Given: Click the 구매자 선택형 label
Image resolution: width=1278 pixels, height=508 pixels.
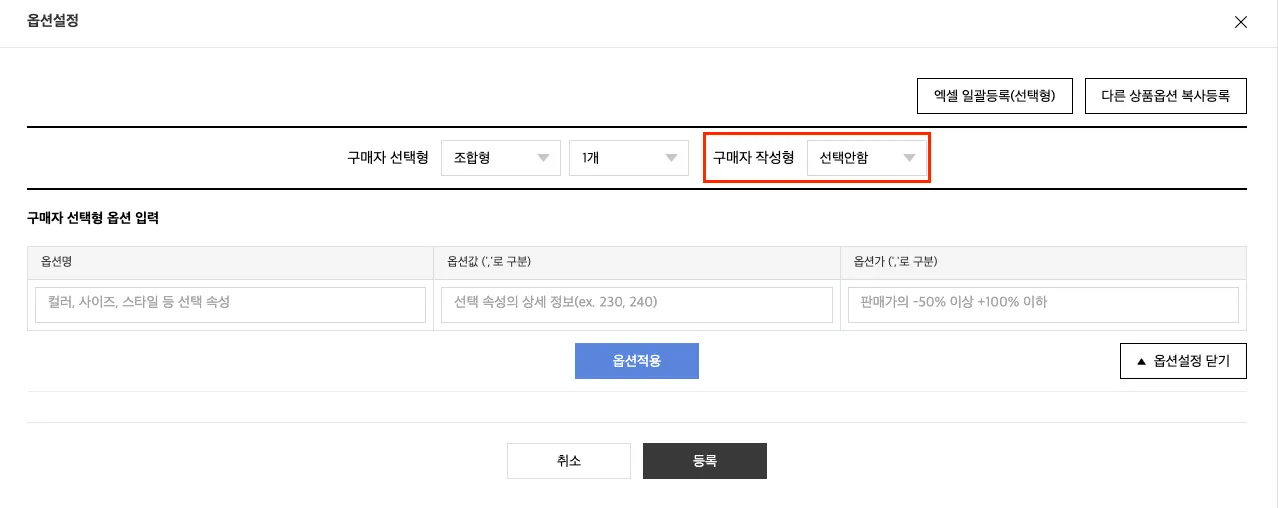Looking at the screenshot, I should (x=388, y=158).
